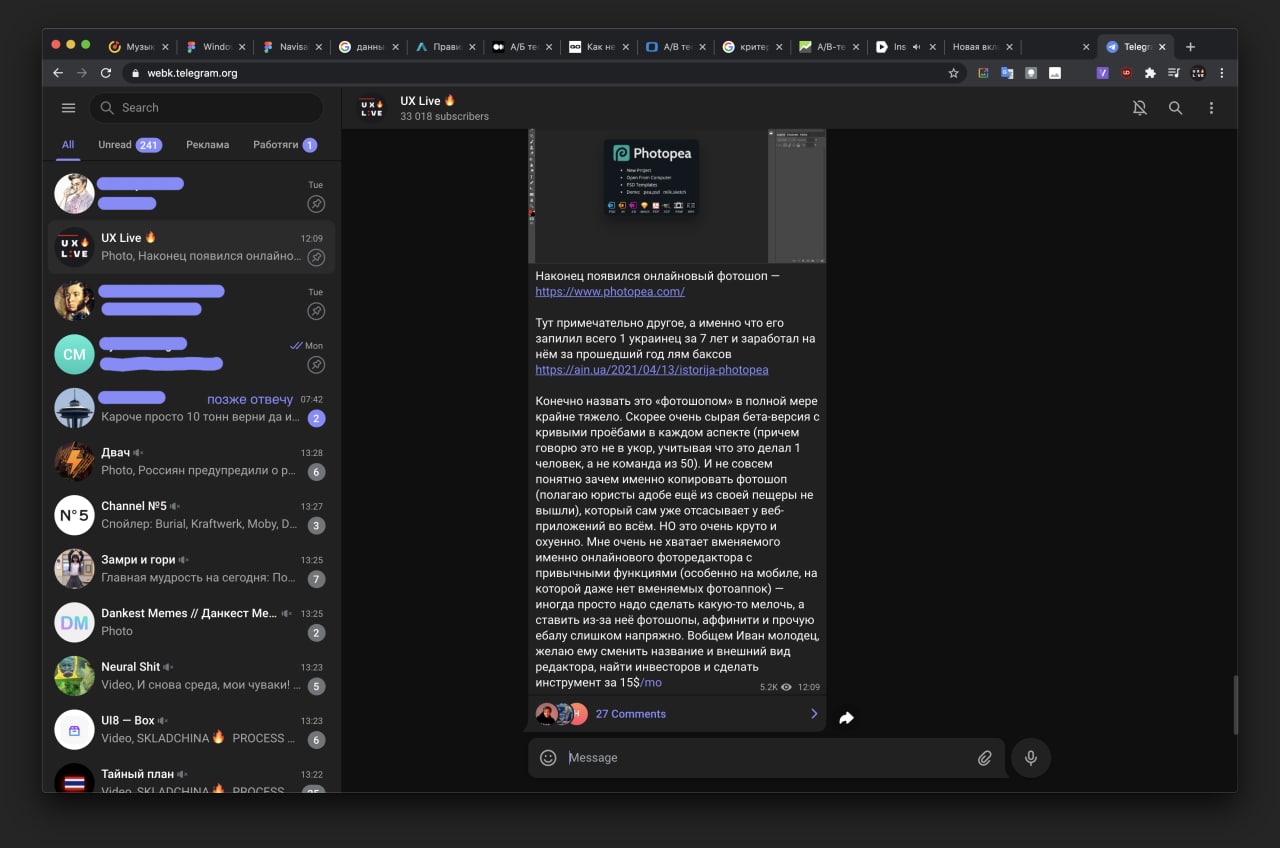
Task: Start voice recording with microphone button
Action: [x=1031, y=758]
